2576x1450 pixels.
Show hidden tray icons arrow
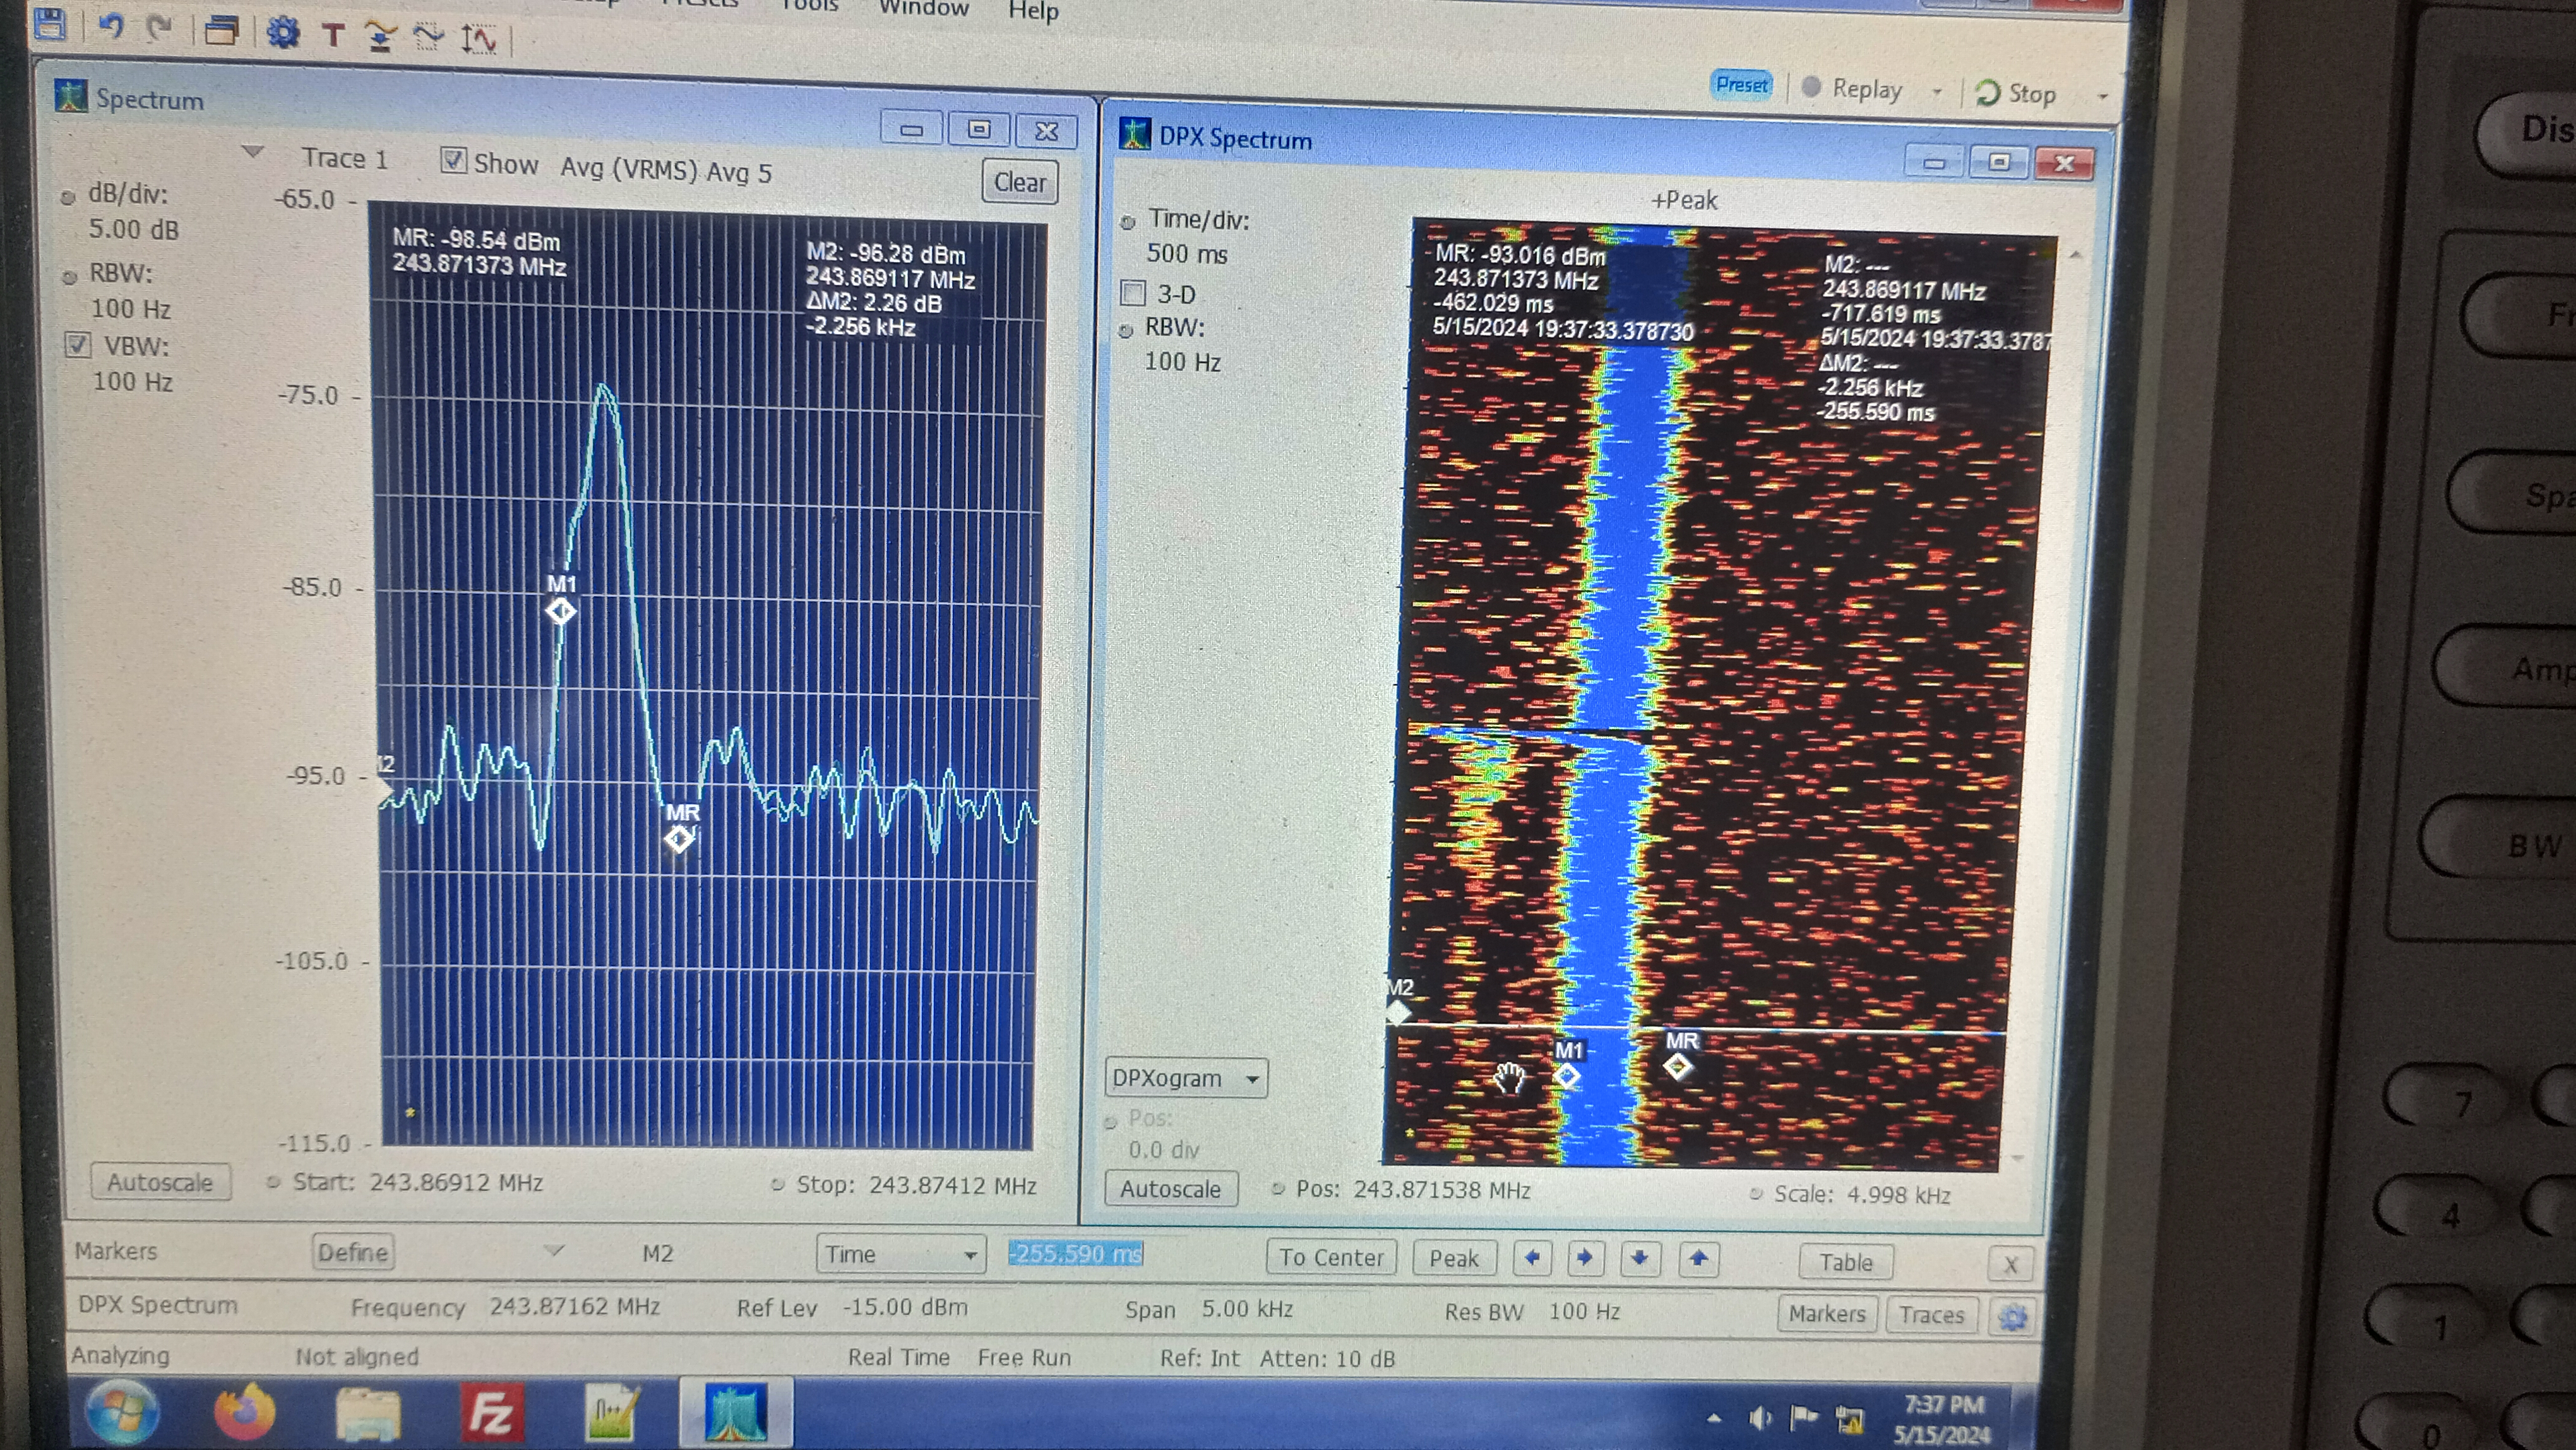(1714, 1418)
